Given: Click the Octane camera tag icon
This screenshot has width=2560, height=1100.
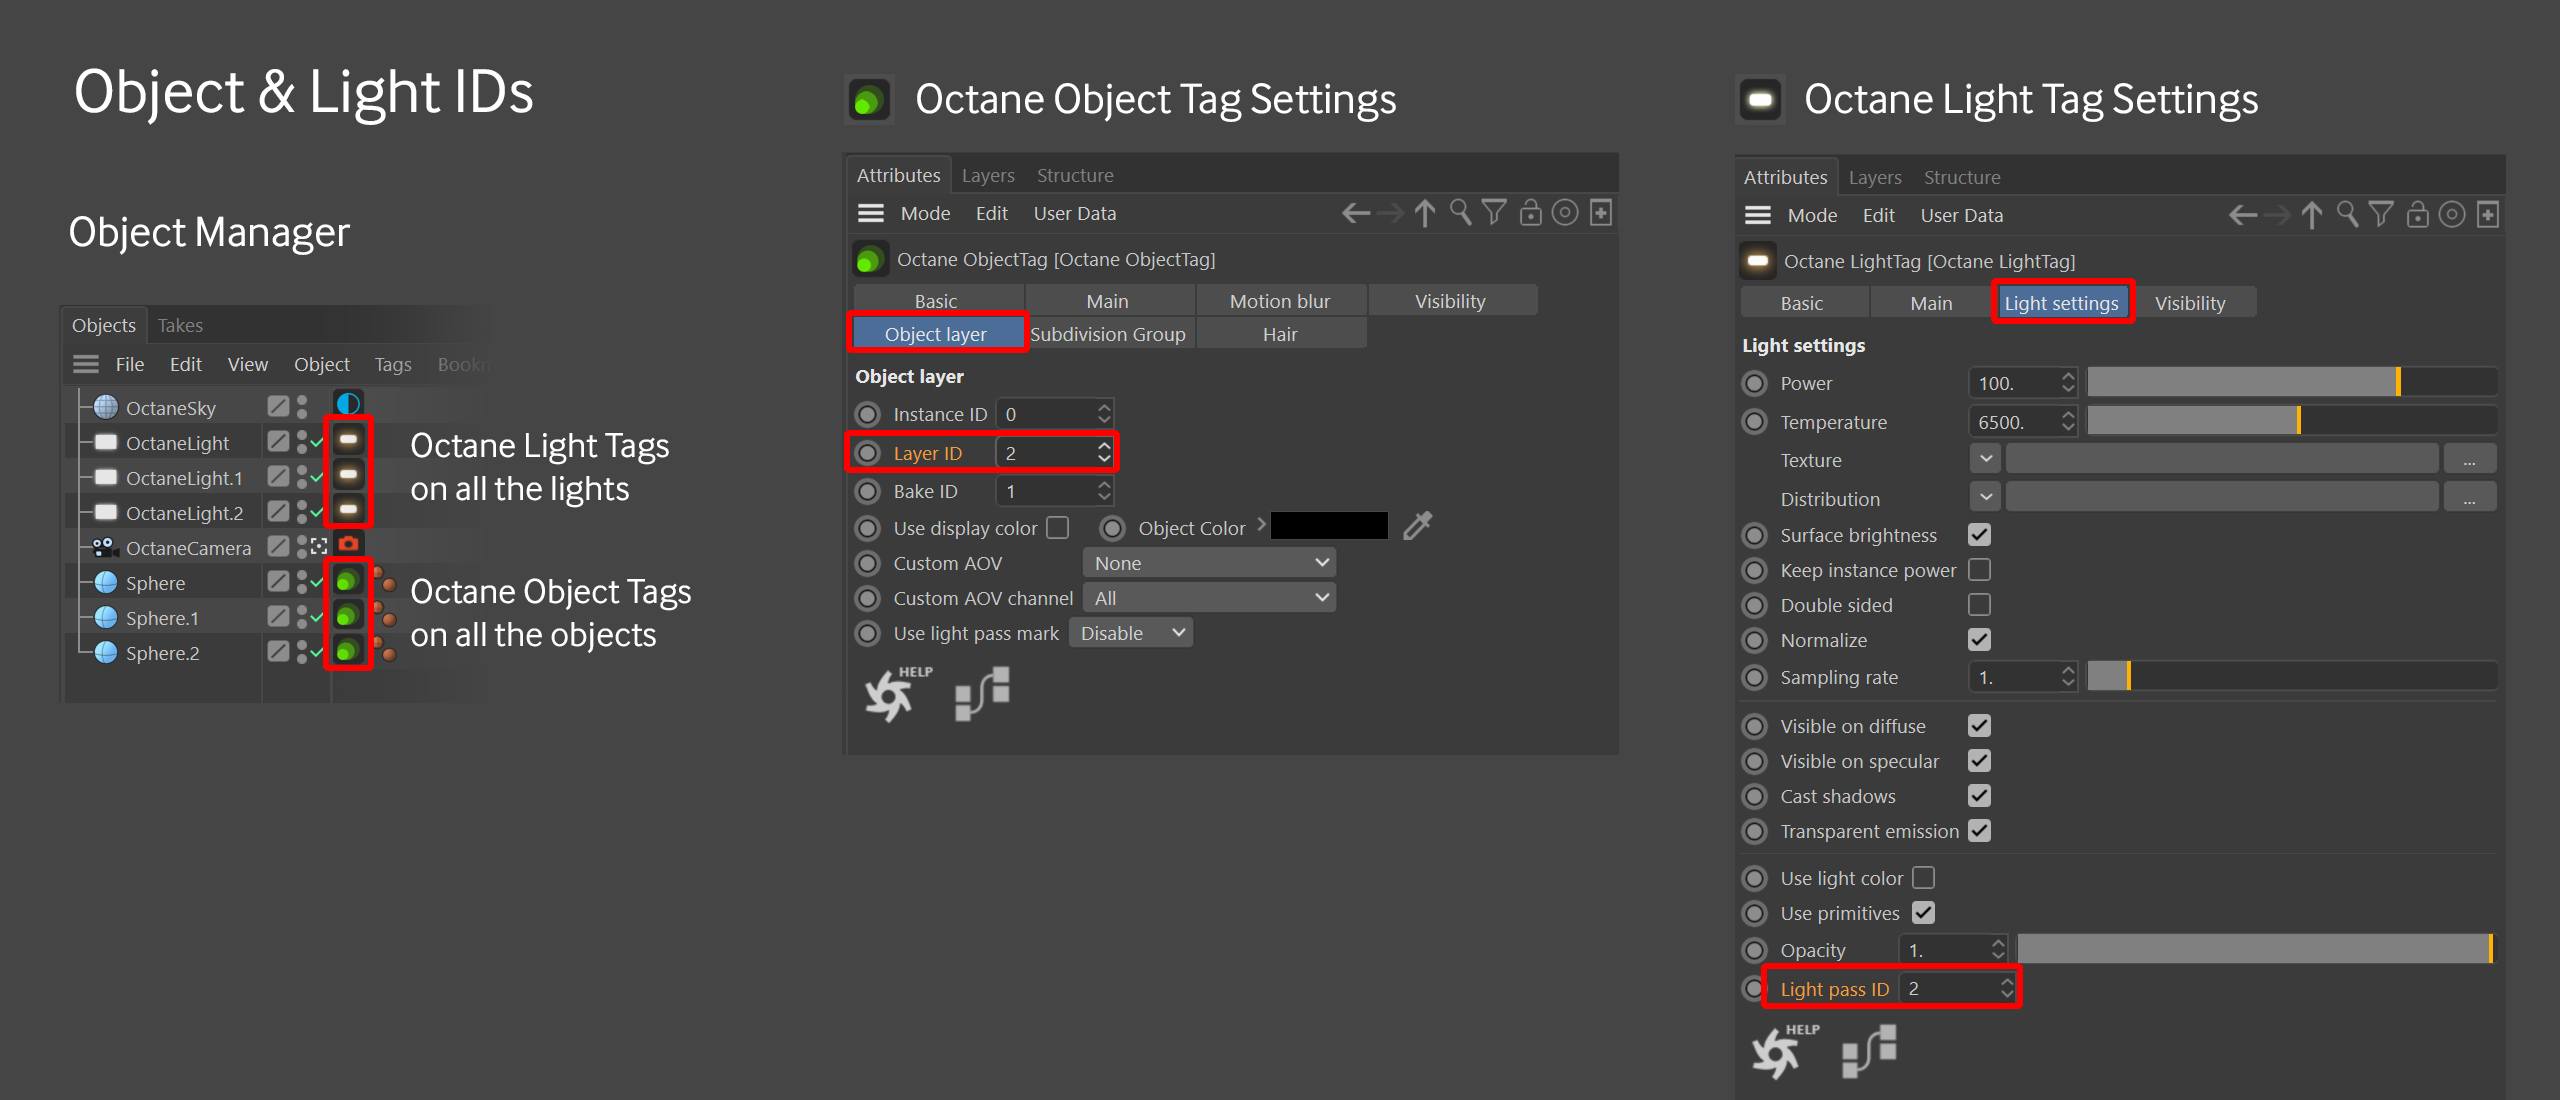Looking at the screenshot, I should 348,545.
